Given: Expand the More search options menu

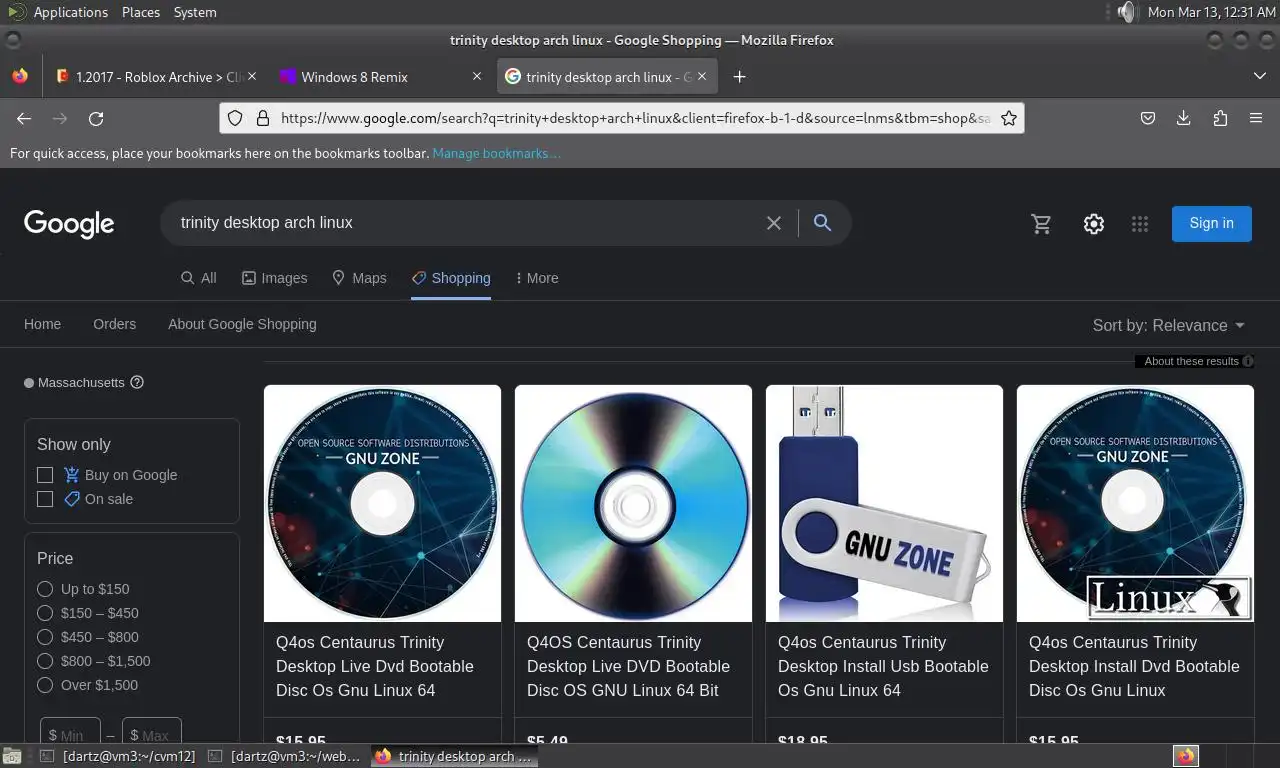Looking at the screenshot, I should [537, 278].
